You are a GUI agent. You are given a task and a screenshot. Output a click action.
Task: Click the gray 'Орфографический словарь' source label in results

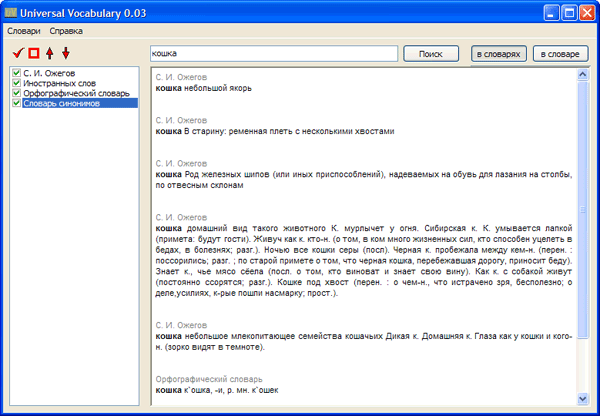(x=209, y=379)
